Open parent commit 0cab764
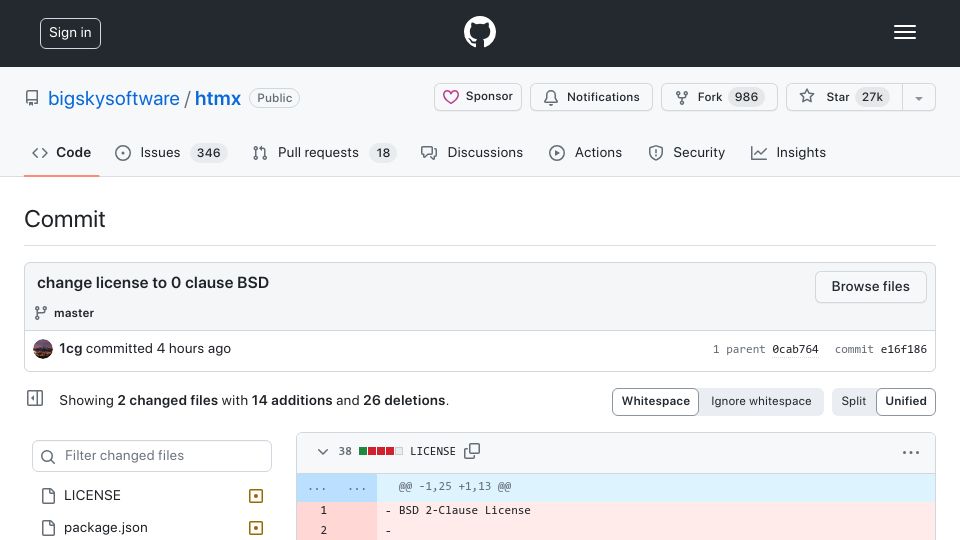This screenshot has width=960, height=540. click(x=795, y=349)
